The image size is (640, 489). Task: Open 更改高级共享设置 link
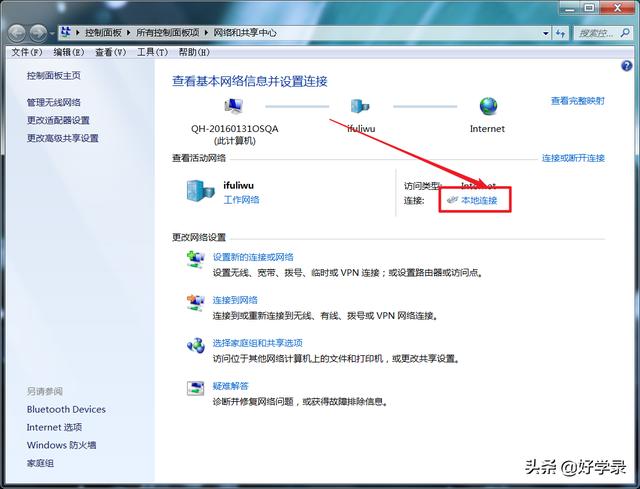point(62,138)
